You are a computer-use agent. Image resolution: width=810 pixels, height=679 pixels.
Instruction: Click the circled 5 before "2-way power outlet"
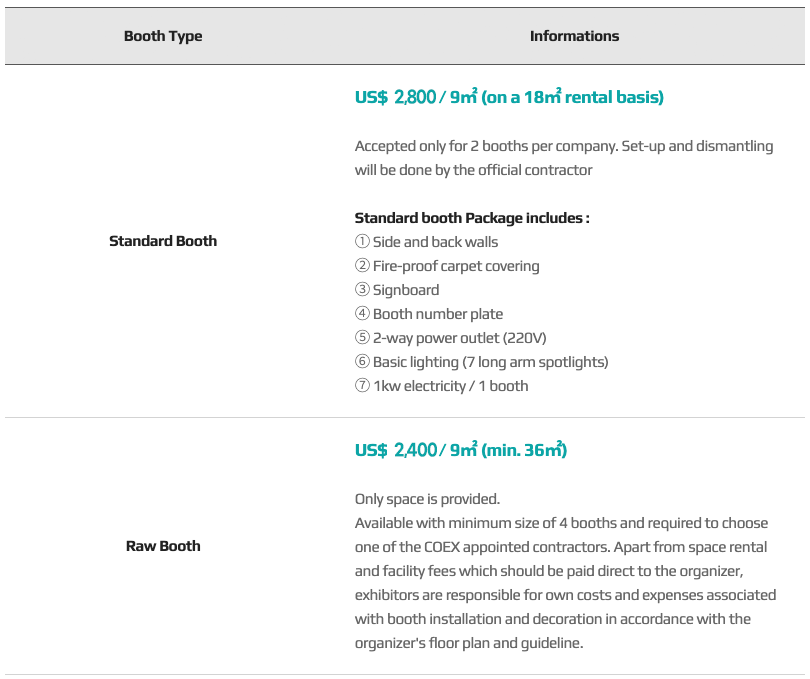tap(362, 338)
